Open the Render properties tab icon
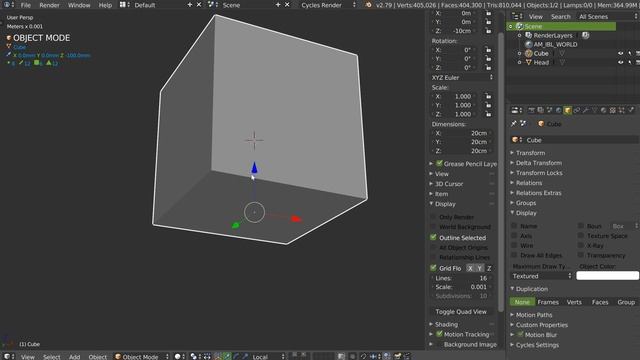Screen dimensions: 640x360 coord(532,110)
